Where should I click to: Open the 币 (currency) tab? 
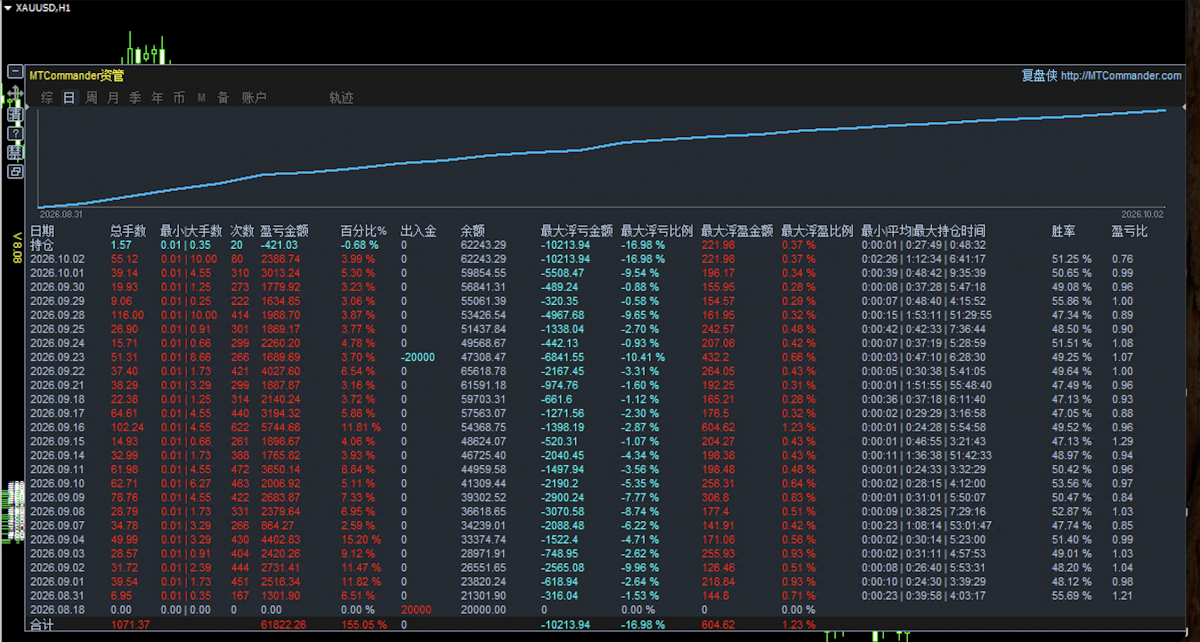pyautogui.click(x=179, y=98)
